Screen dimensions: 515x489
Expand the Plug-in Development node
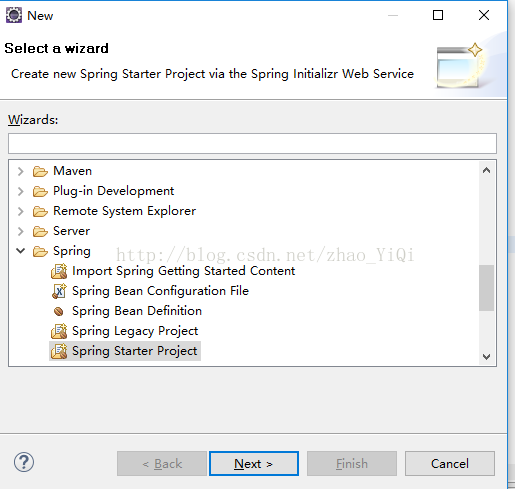point(21,191)
